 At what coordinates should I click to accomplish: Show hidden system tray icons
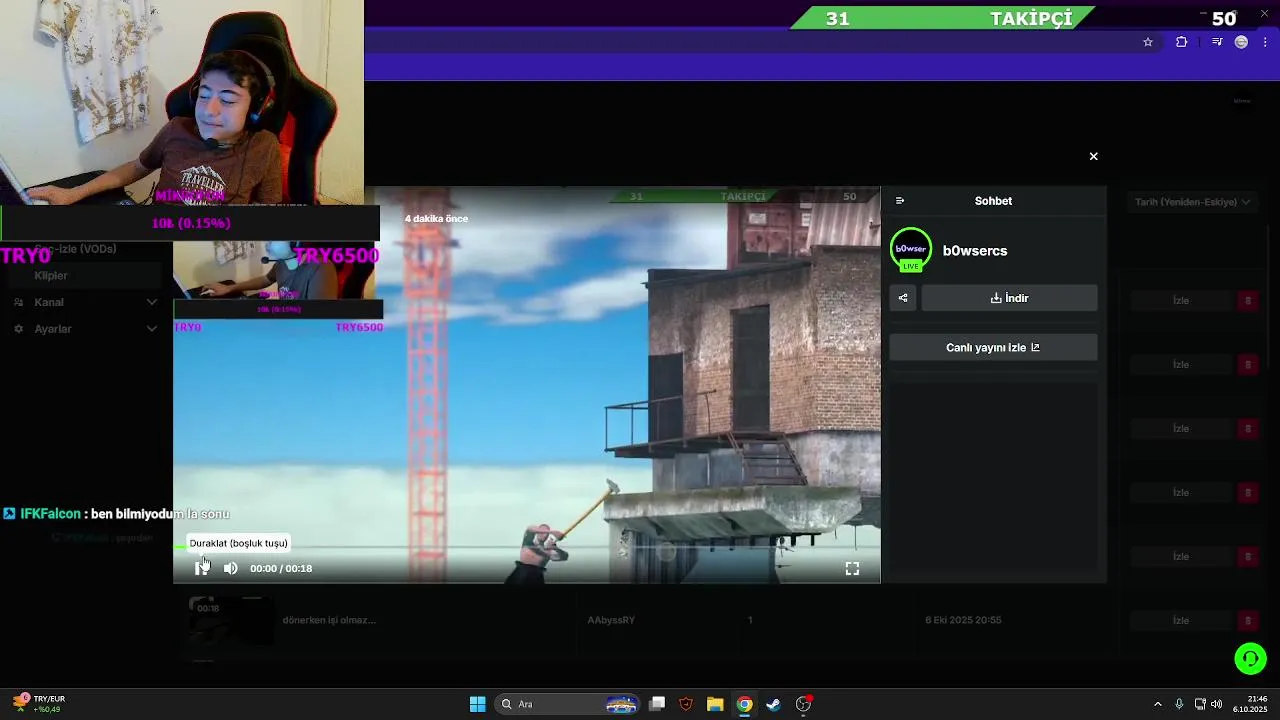point(1158,704)
